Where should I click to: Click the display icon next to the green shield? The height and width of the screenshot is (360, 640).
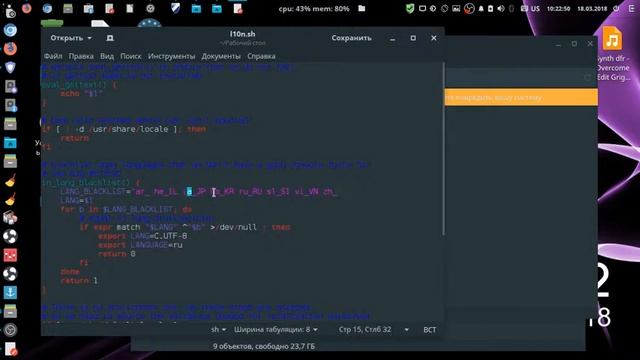tap(422, 9)
